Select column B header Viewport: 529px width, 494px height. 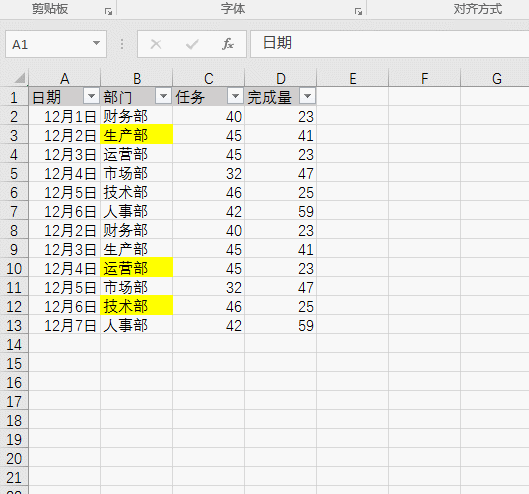point(137,79)
